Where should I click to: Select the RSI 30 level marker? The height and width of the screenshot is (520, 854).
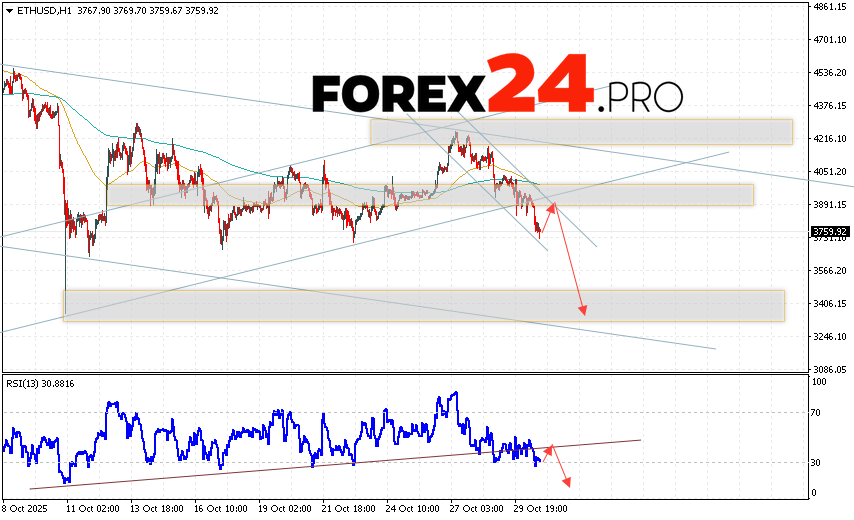click(x=816, y=462)
